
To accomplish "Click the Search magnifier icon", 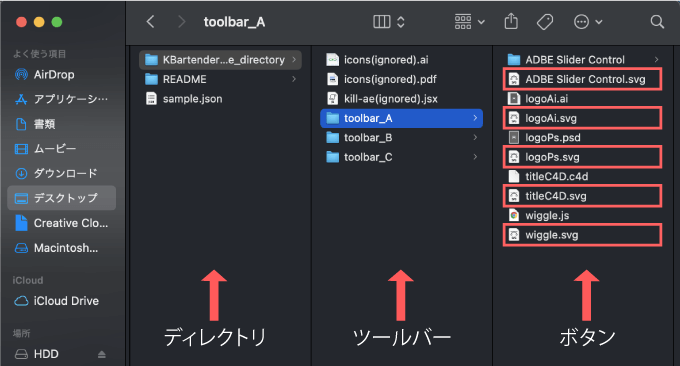I will [657, 22].
